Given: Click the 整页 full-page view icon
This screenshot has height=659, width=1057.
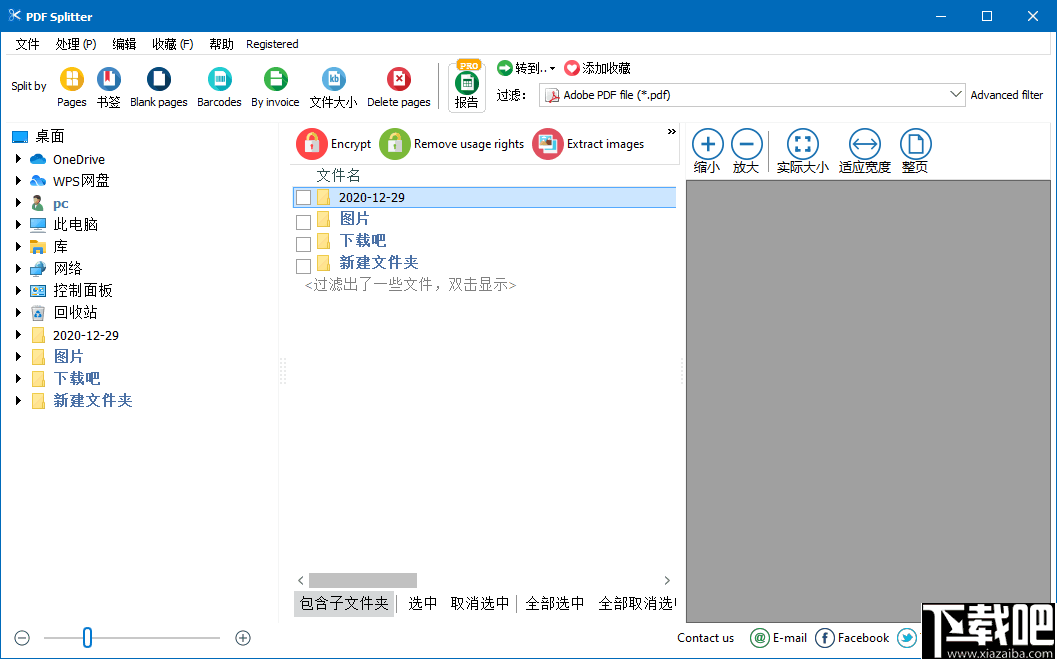Looking at the screenshot, I should pyautogui.click(x=915, y=143).
